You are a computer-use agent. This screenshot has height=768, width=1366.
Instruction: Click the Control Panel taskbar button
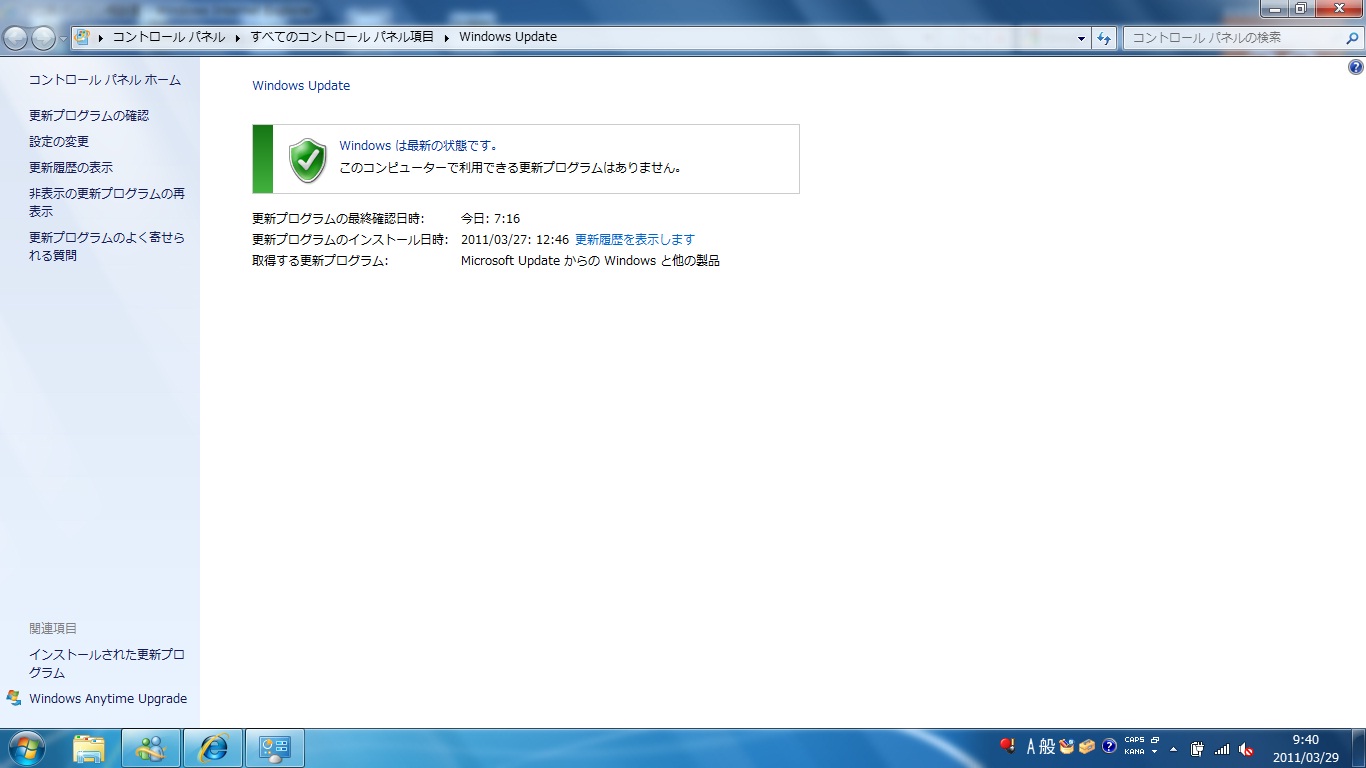point(275,748)
